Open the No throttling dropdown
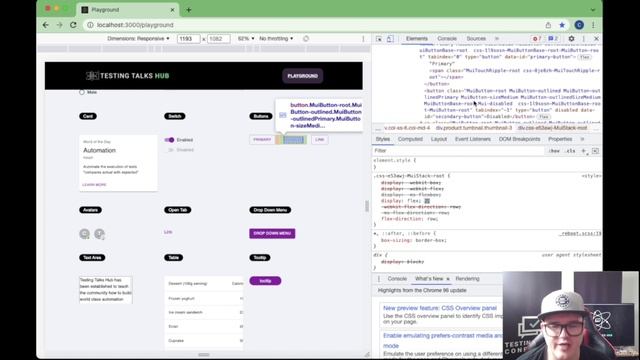This screenshot has width=640, height=360. [x=276, y=38]
